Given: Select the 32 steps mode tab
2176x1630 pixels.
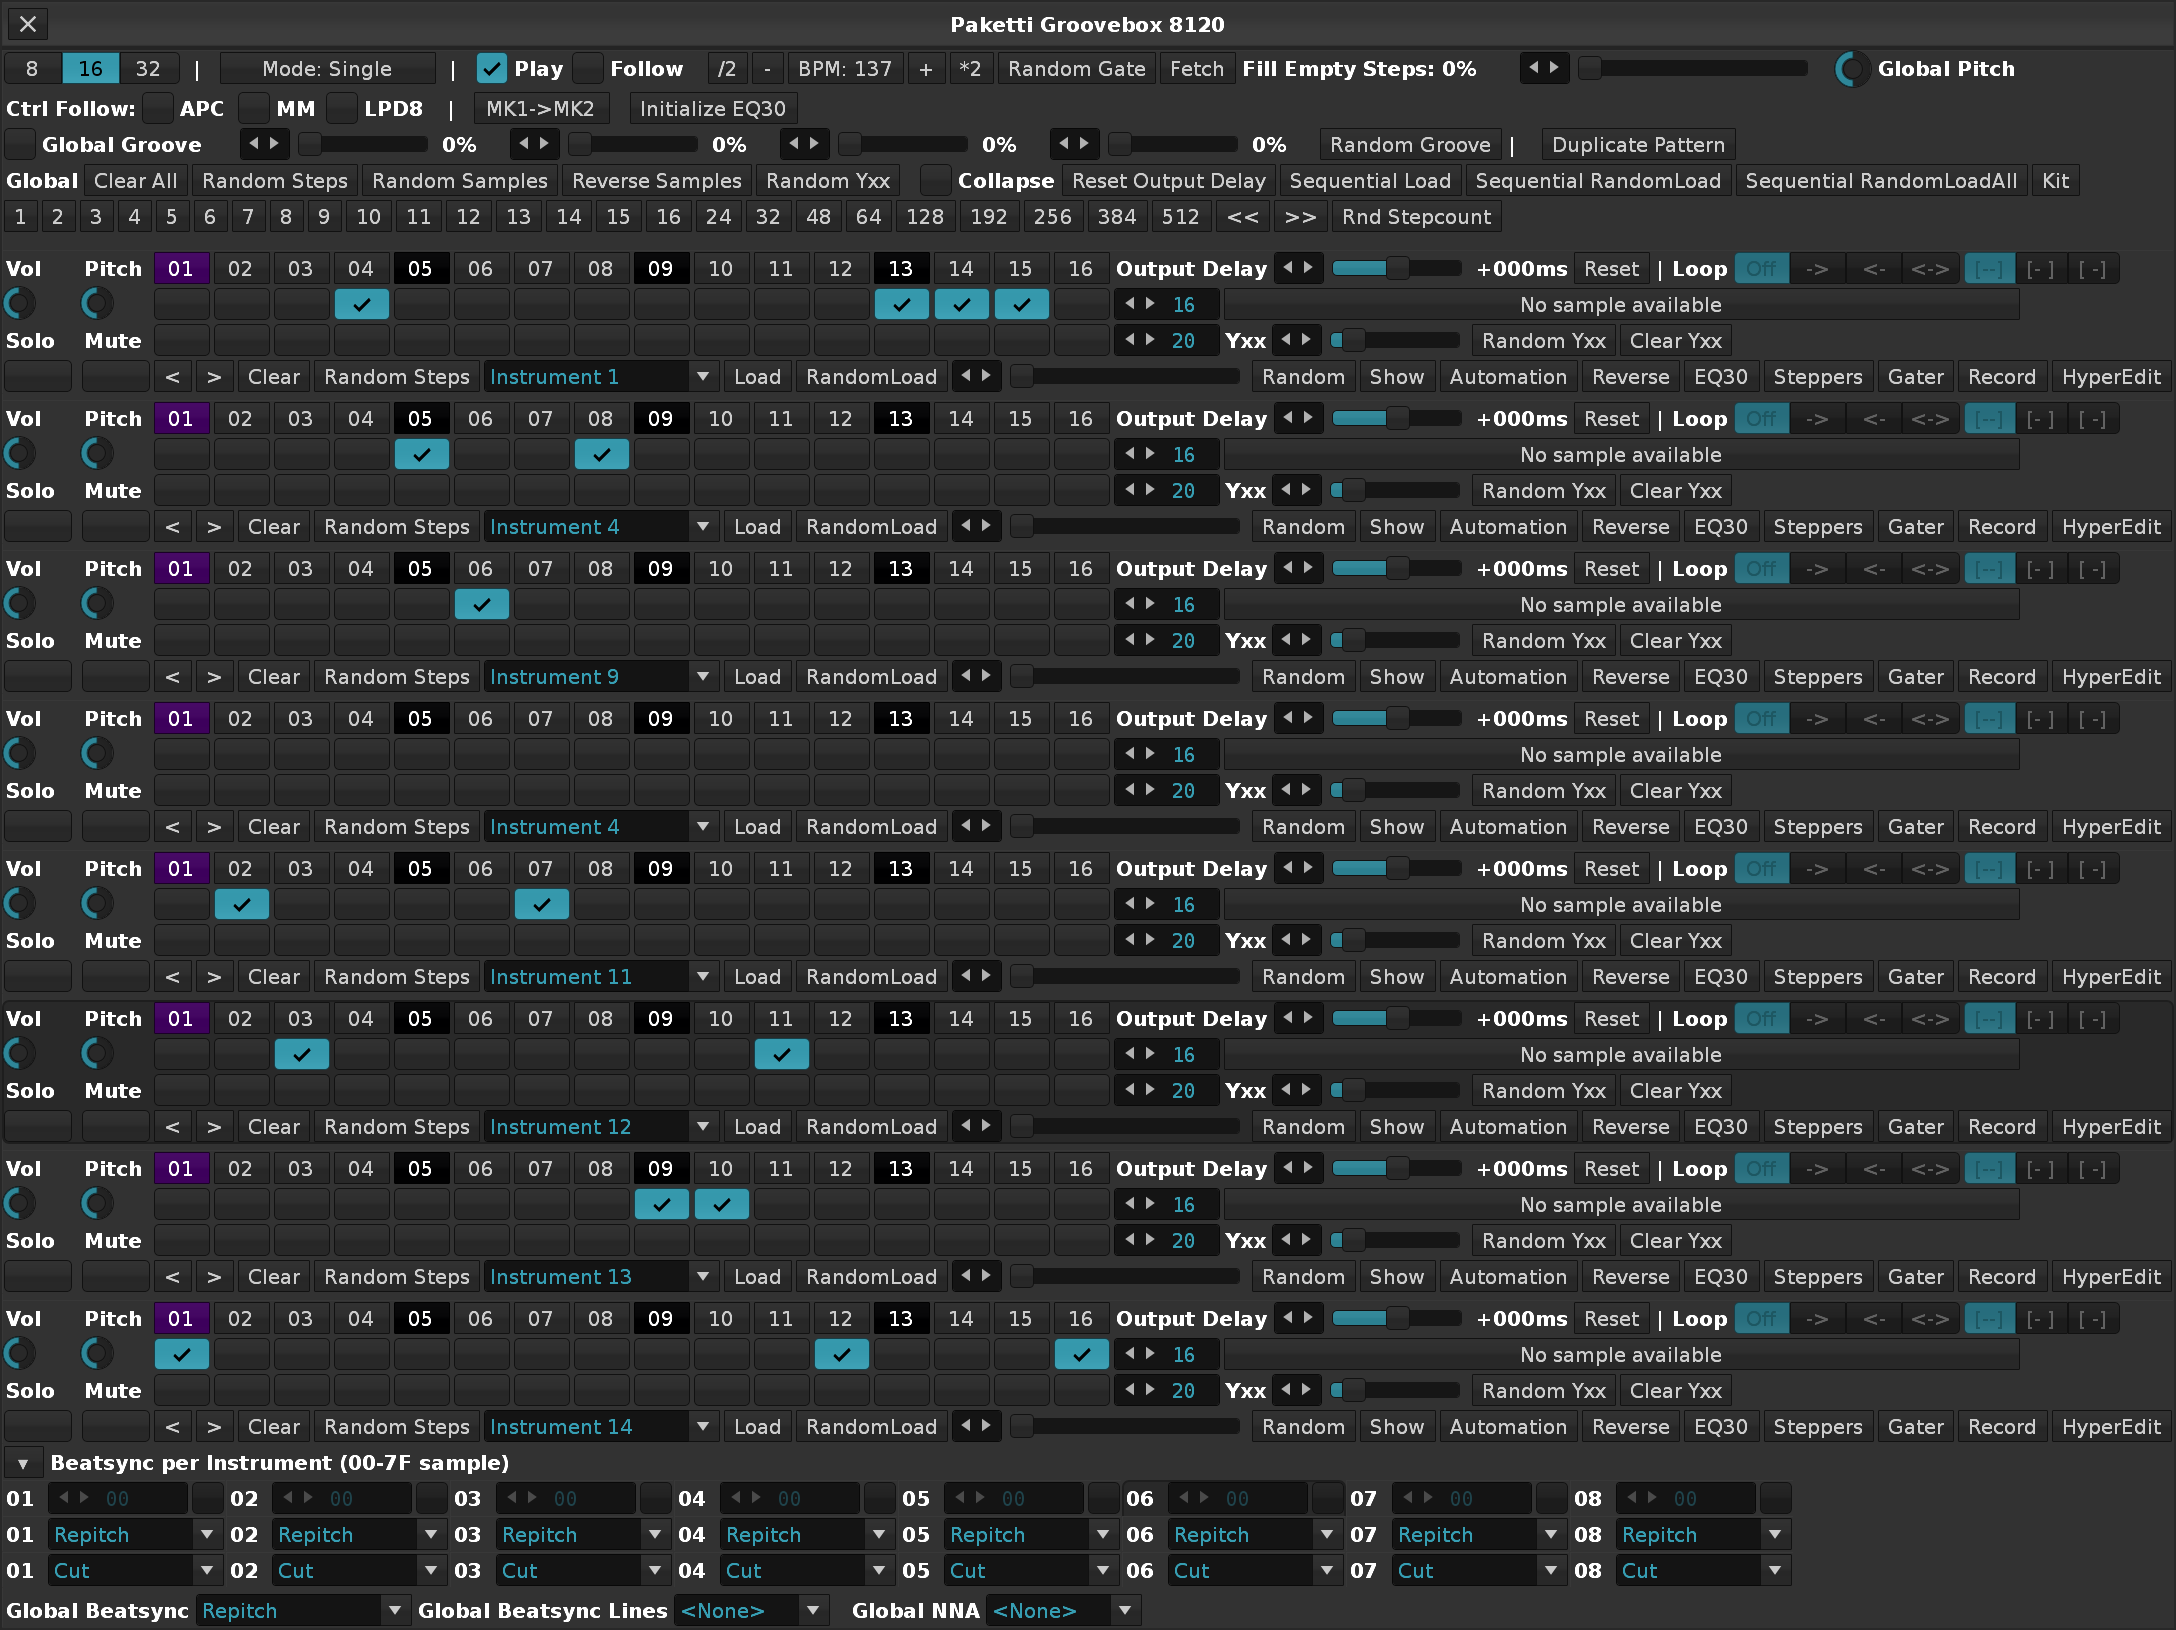Looking at the screenshot, I should 148,69.
